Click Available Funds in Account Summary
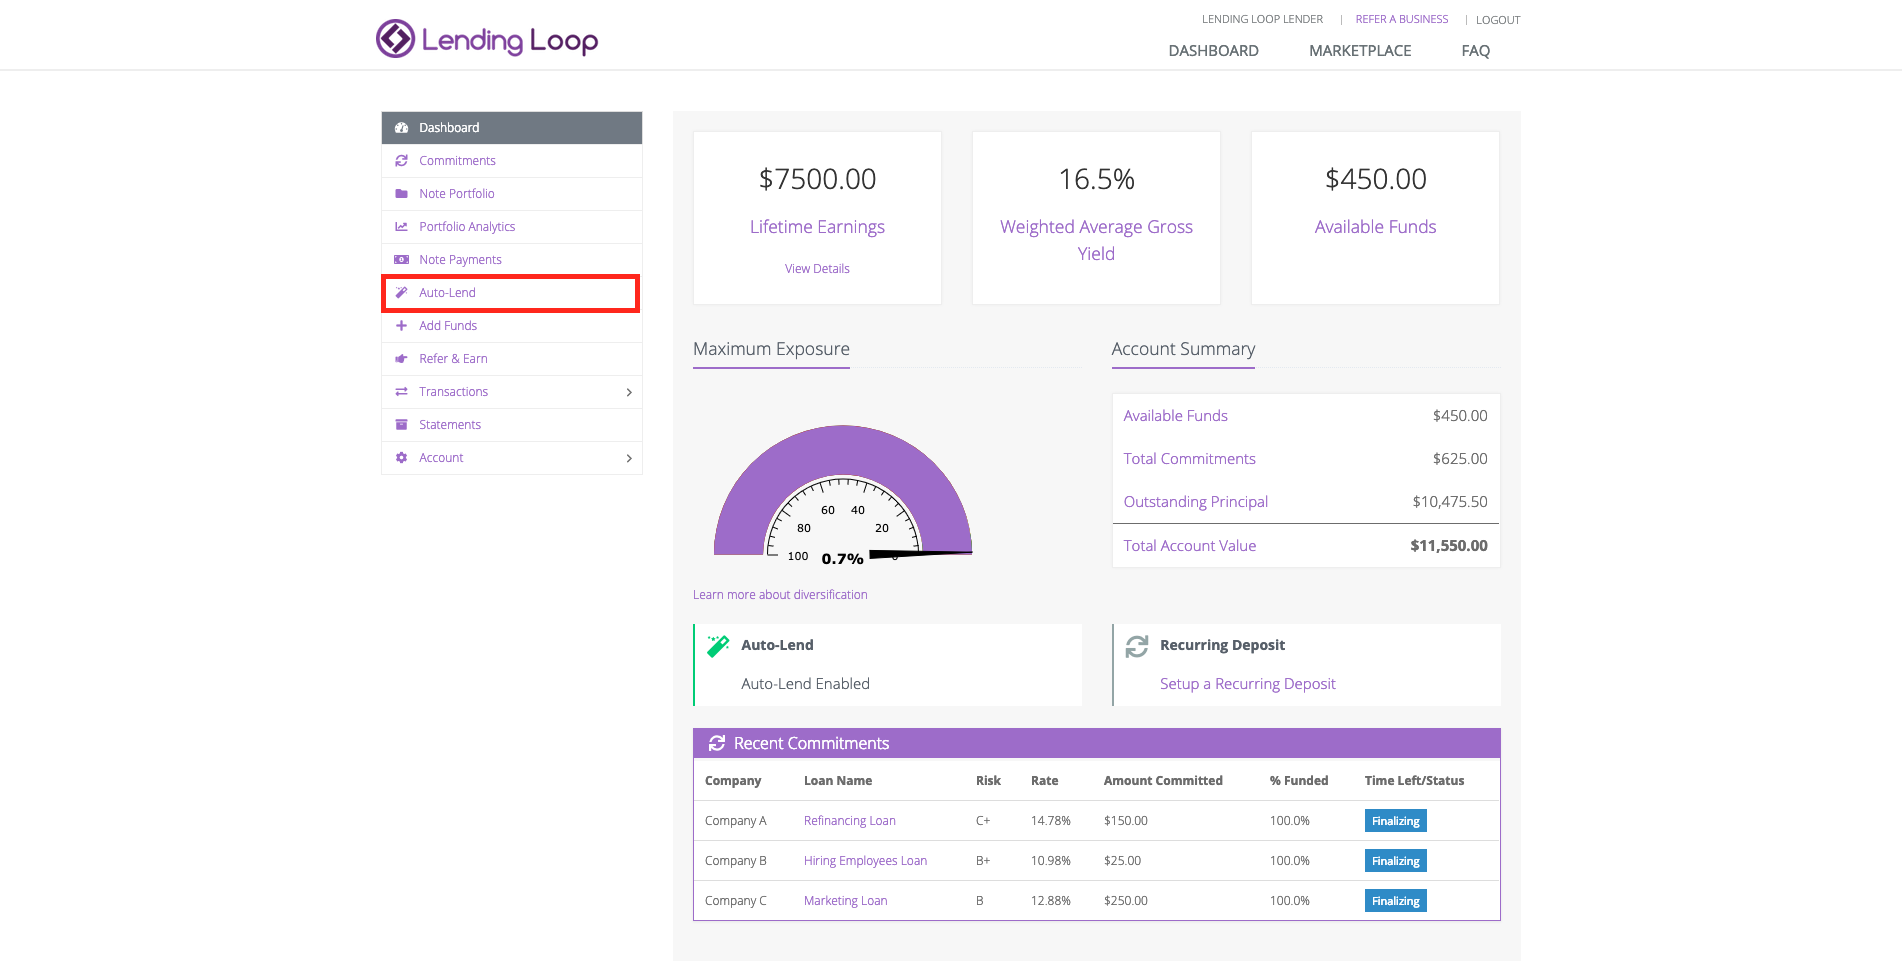1902x975 pixels. coord(1175,416)
